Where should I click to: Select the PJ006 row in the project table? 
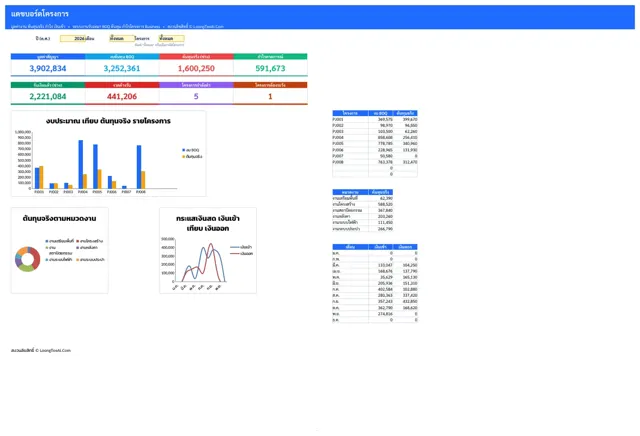point(375,150)
